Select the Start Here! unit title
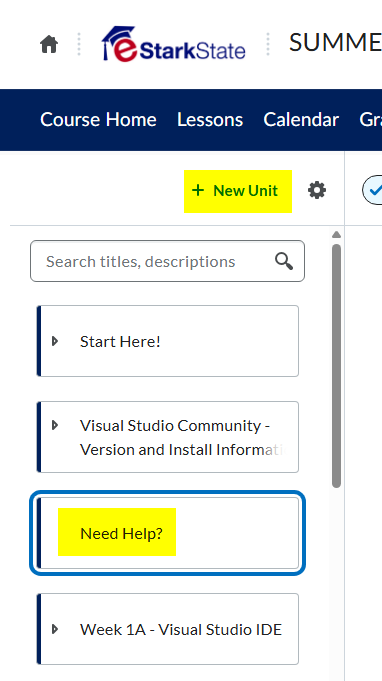The height and width of the screenshot is (681, 382). pos(120,341)
